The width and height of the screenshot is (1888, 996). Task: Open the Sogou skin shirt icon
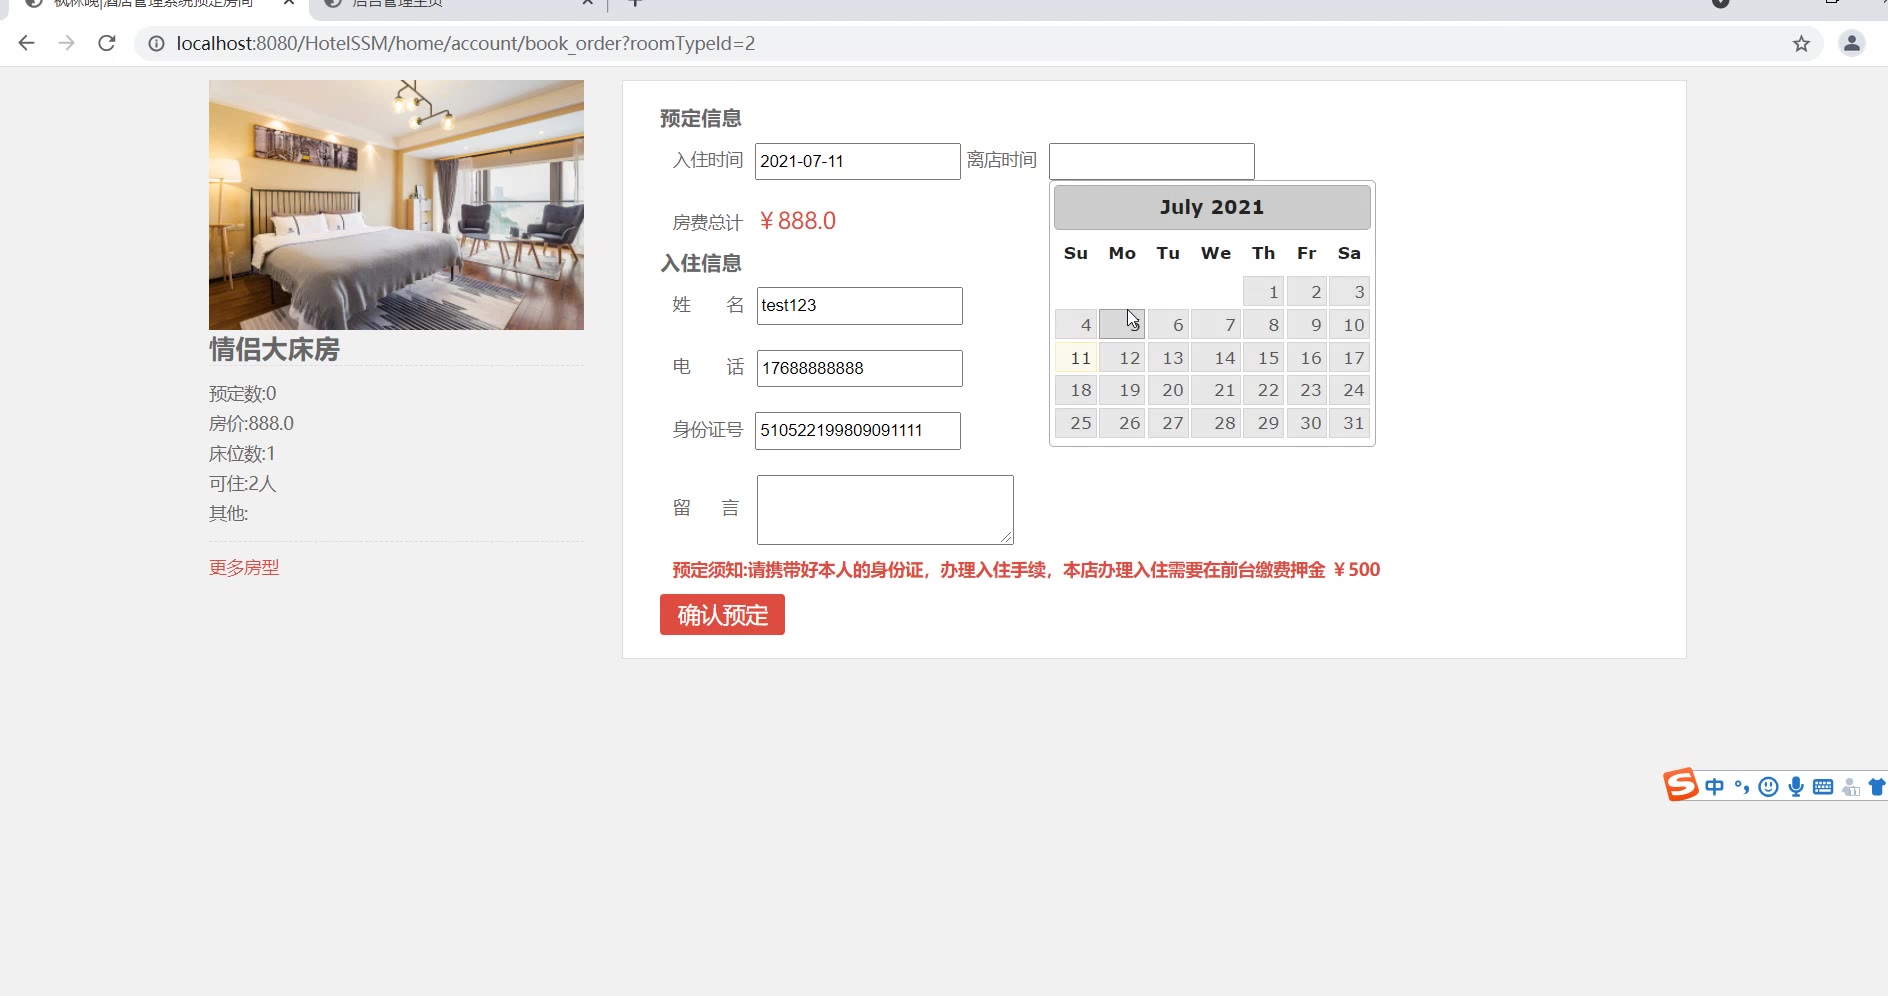pyautogui.click(x=1877, y=787)
